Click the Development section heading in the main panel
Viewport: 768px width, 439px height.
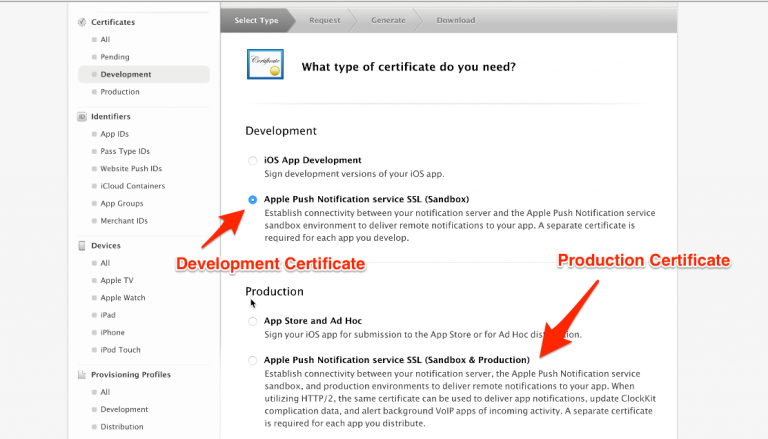point(281,131)
